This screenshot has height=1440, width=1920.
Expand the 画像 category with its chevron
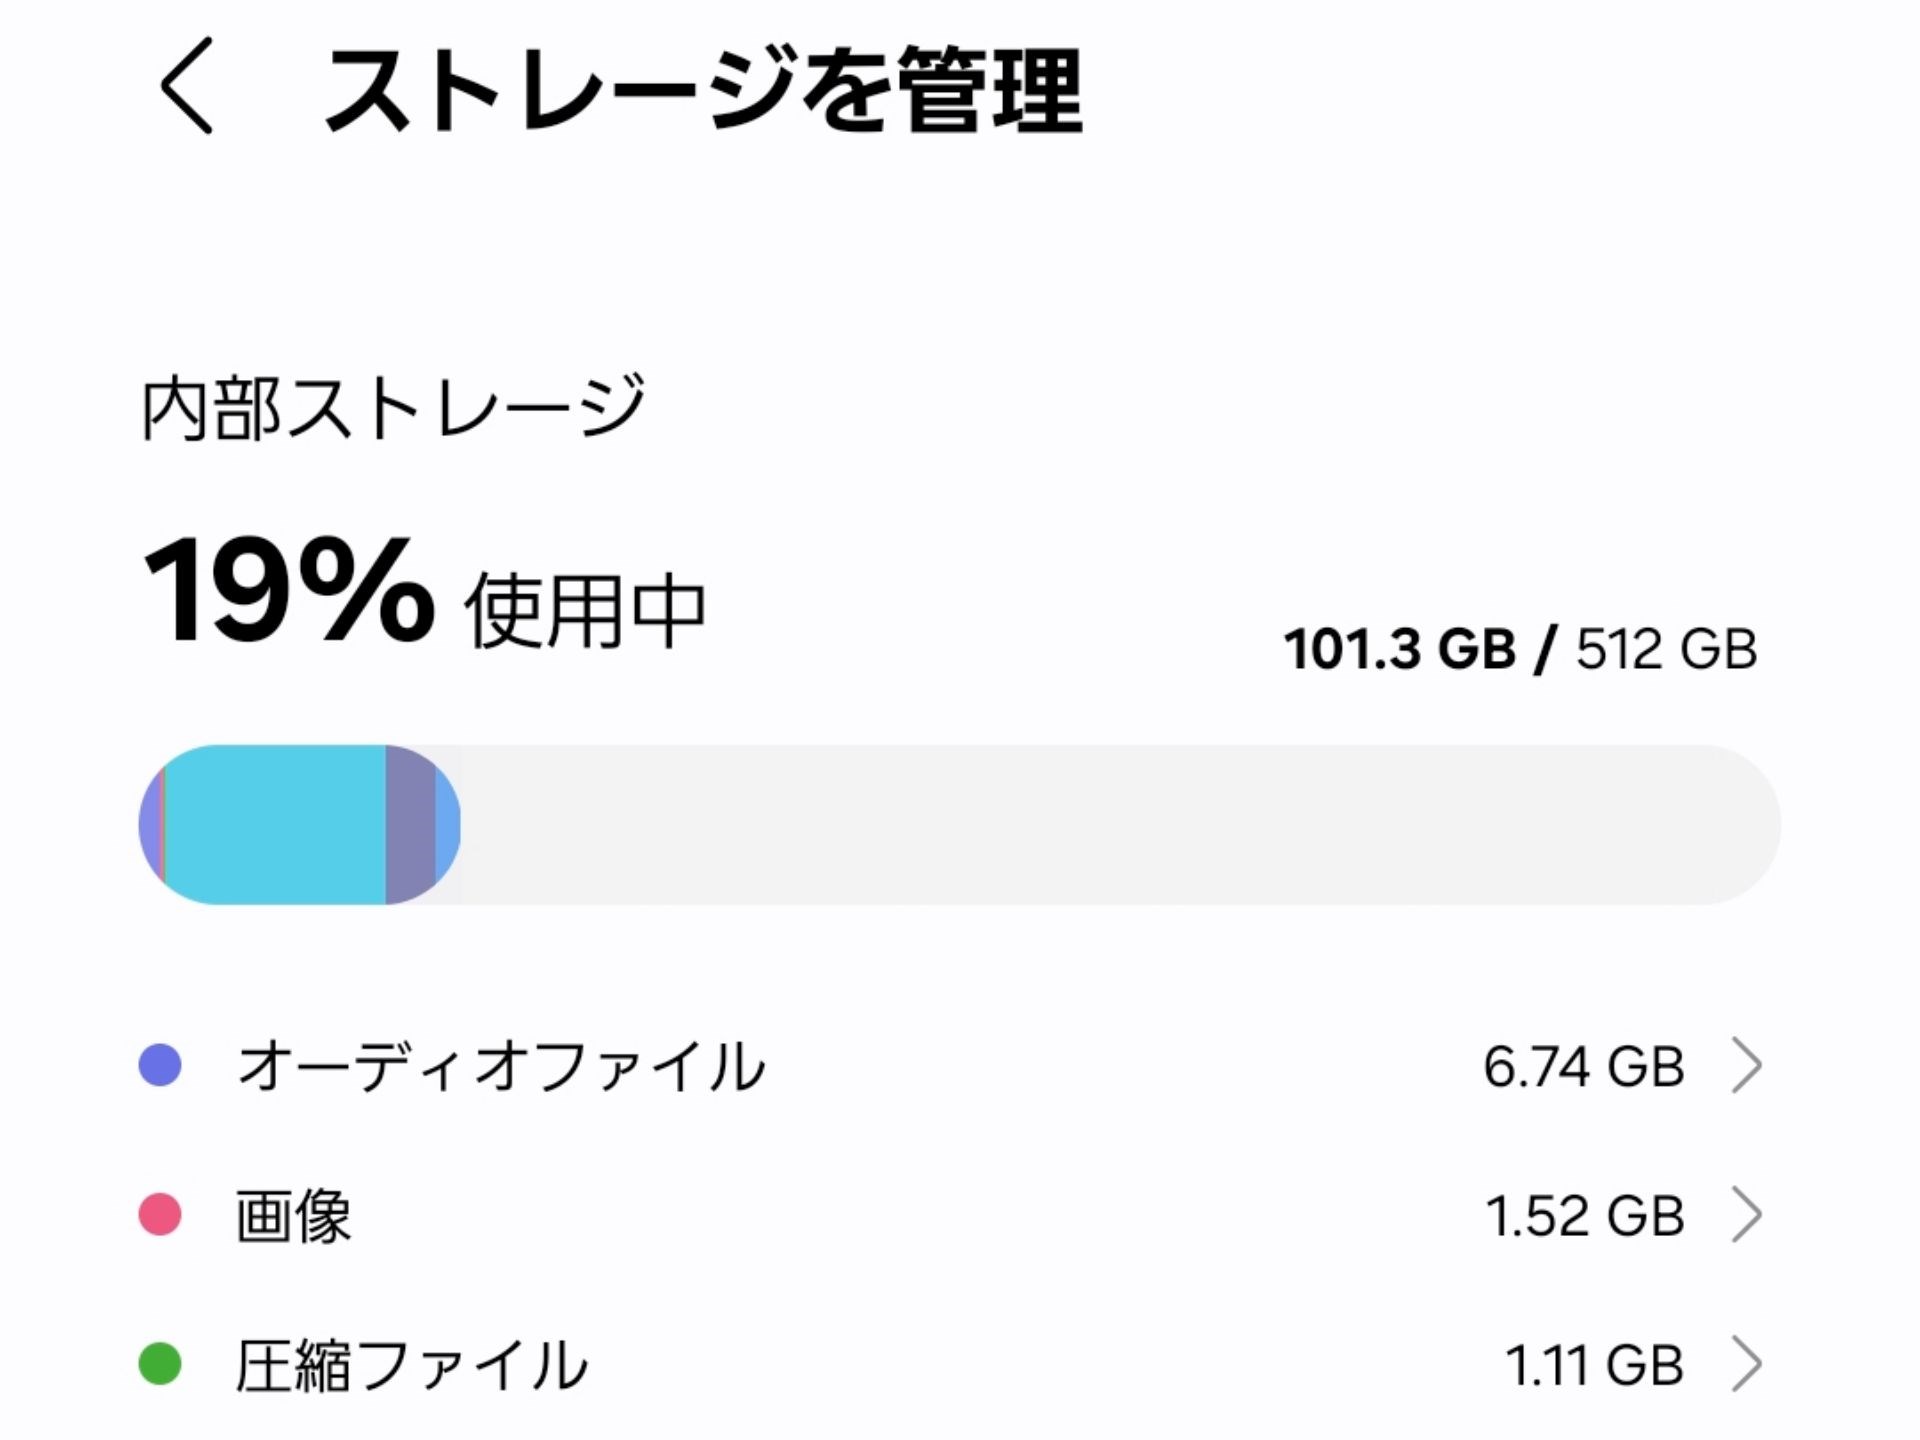(x=1750, y=1214)
